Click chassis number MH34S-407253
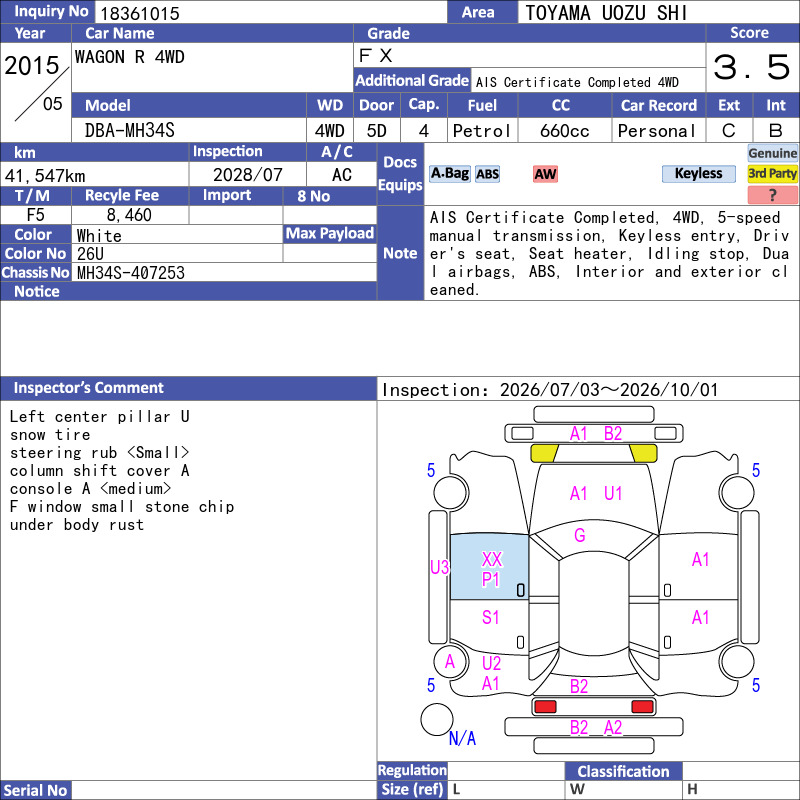The height and width of the screenshot is (800, 800). click(131, 273)
